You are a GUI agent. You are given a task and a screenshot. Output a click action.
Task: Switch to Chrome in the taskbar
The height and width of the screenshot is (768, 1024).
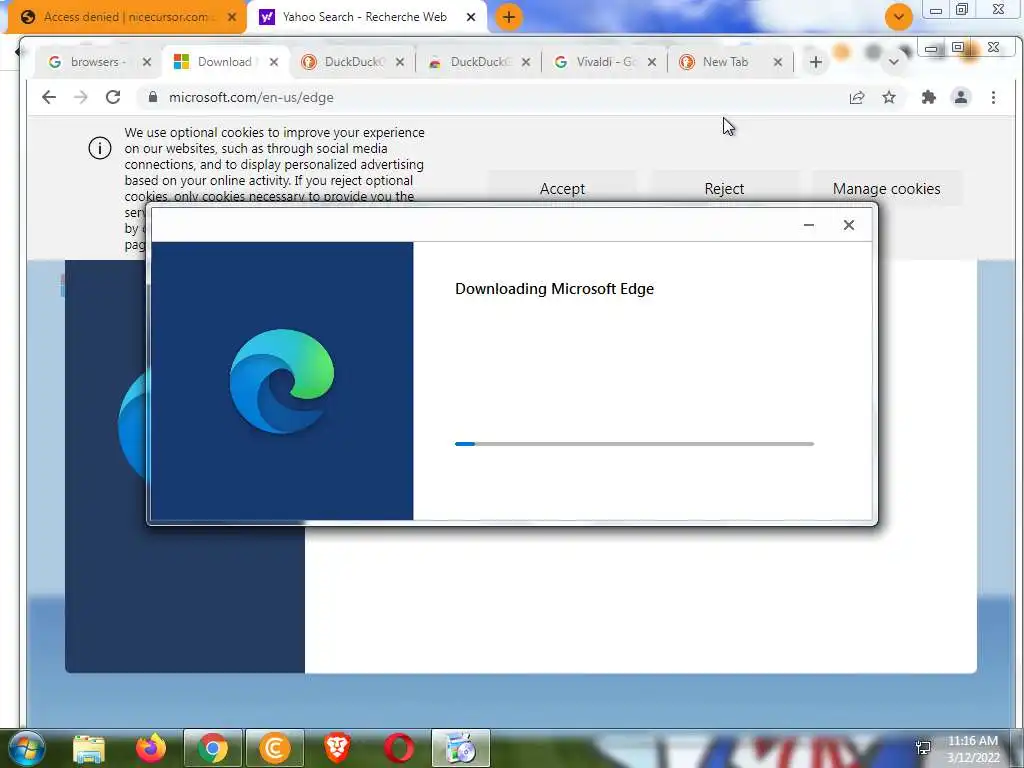pos(212,748)
